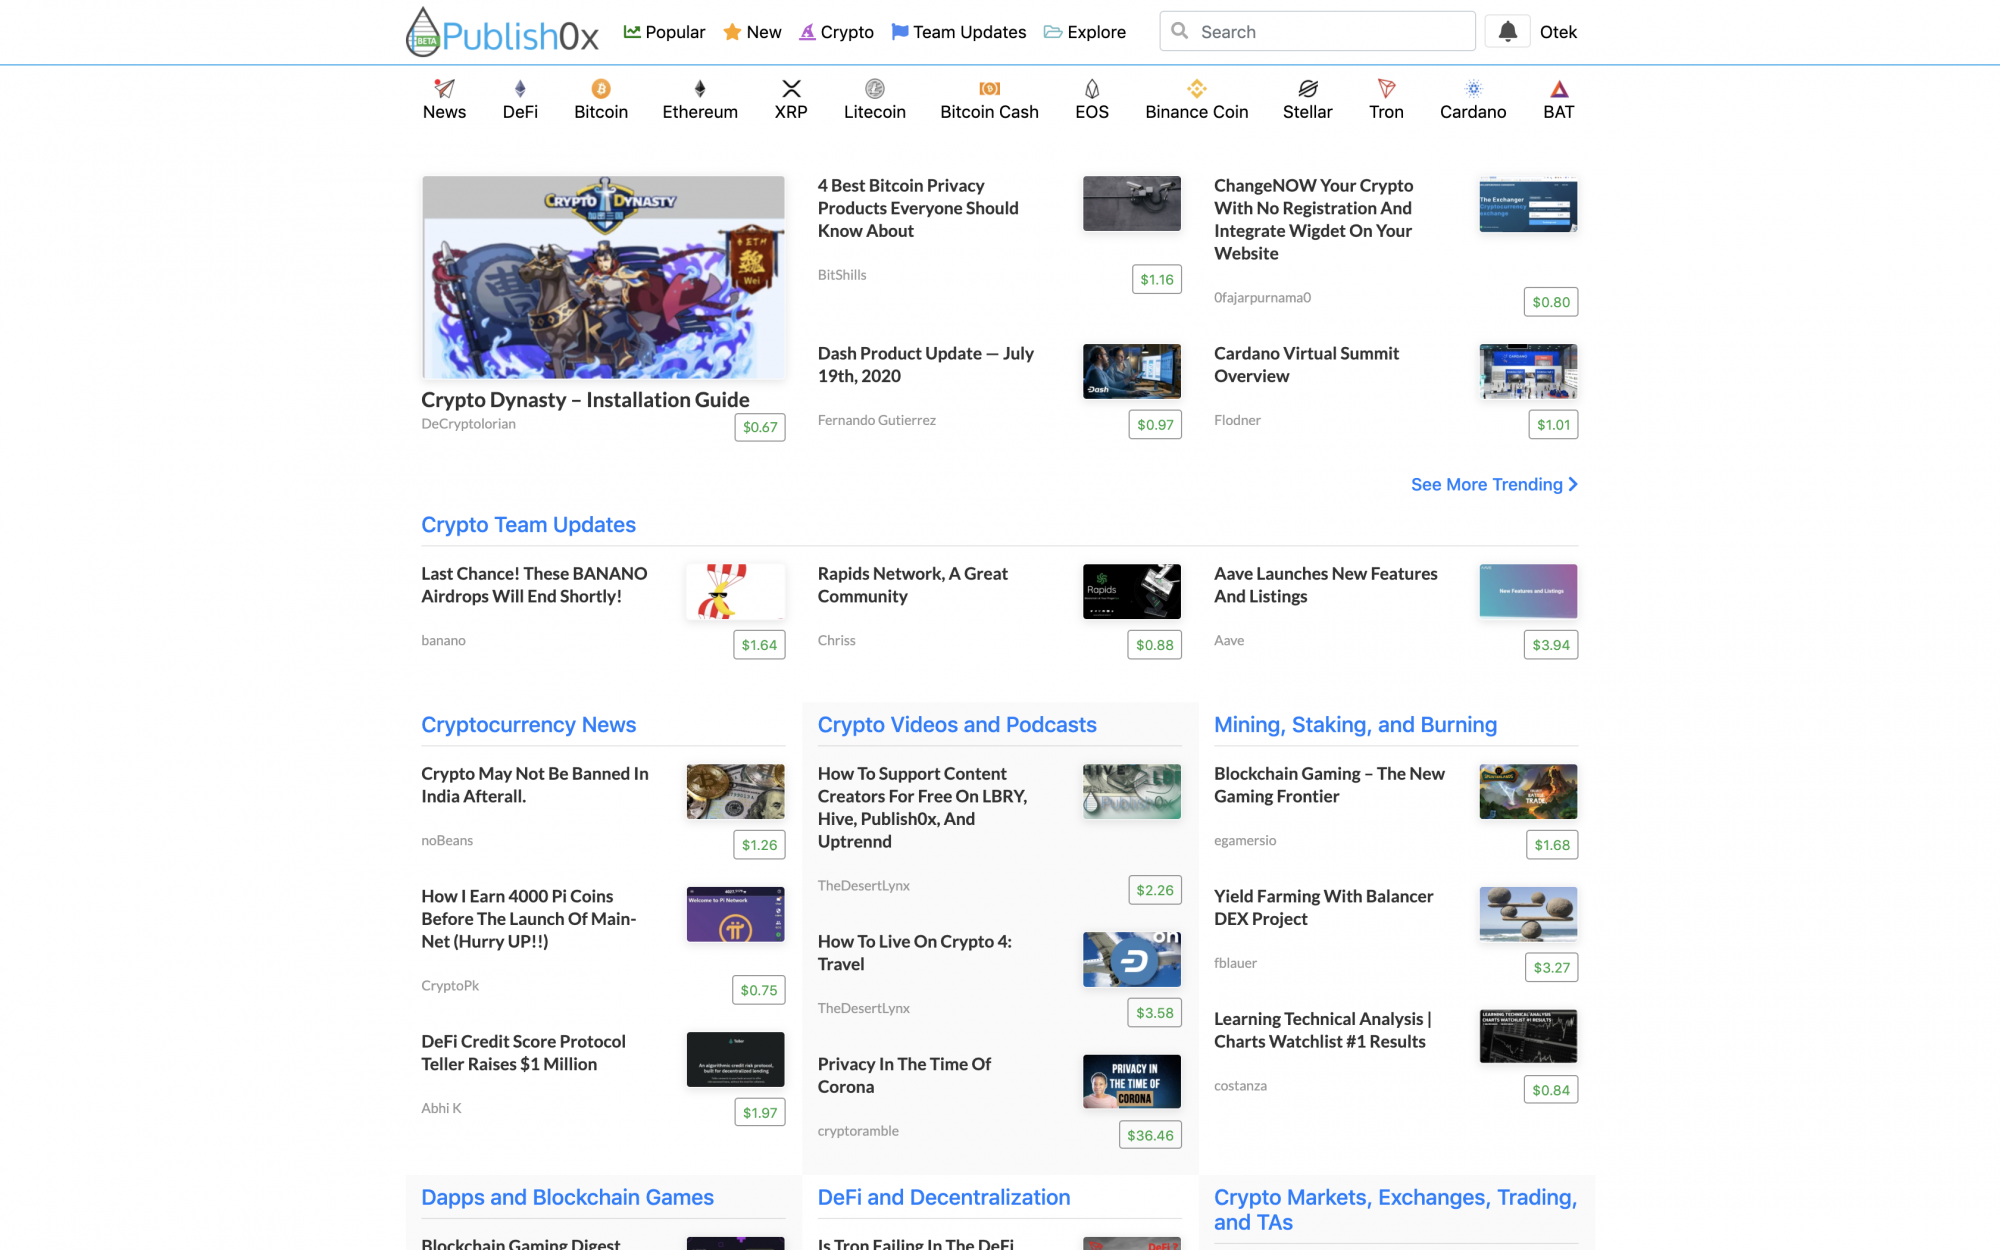Choose the Litecoin coin icon
The height and width of the screenshot is (1250, 2000).
tap(875, 89)
